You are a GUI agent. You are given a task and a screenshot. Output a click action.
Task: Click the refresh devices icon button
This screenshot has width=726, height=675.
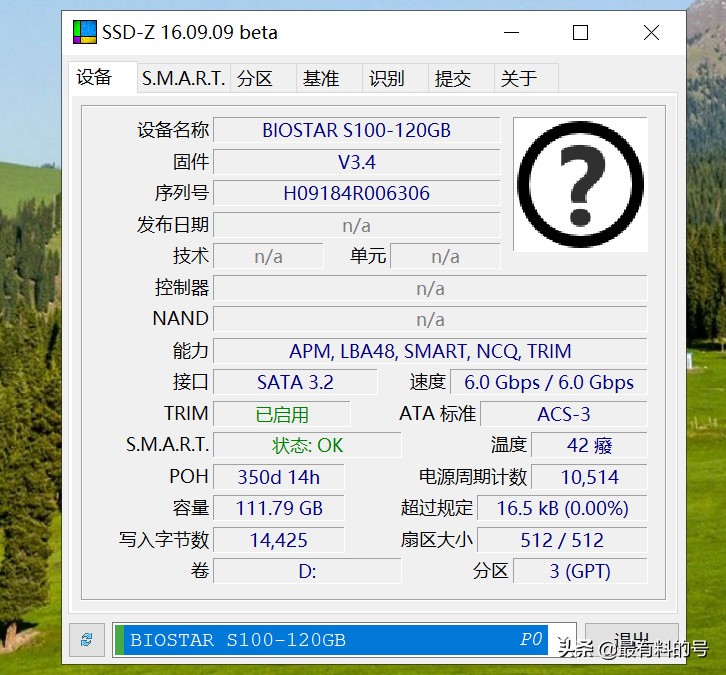coord(87,640)
